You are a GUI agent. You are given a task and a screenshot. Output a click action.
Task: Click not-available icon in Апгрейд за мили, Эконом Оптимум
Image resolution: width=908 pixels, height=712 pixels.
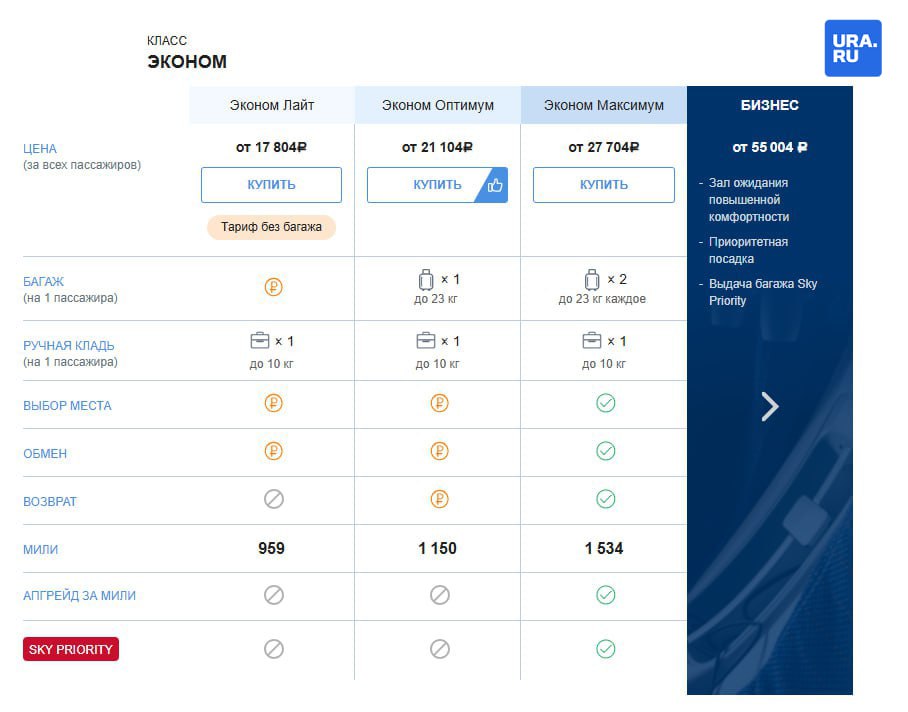[440, 595]
